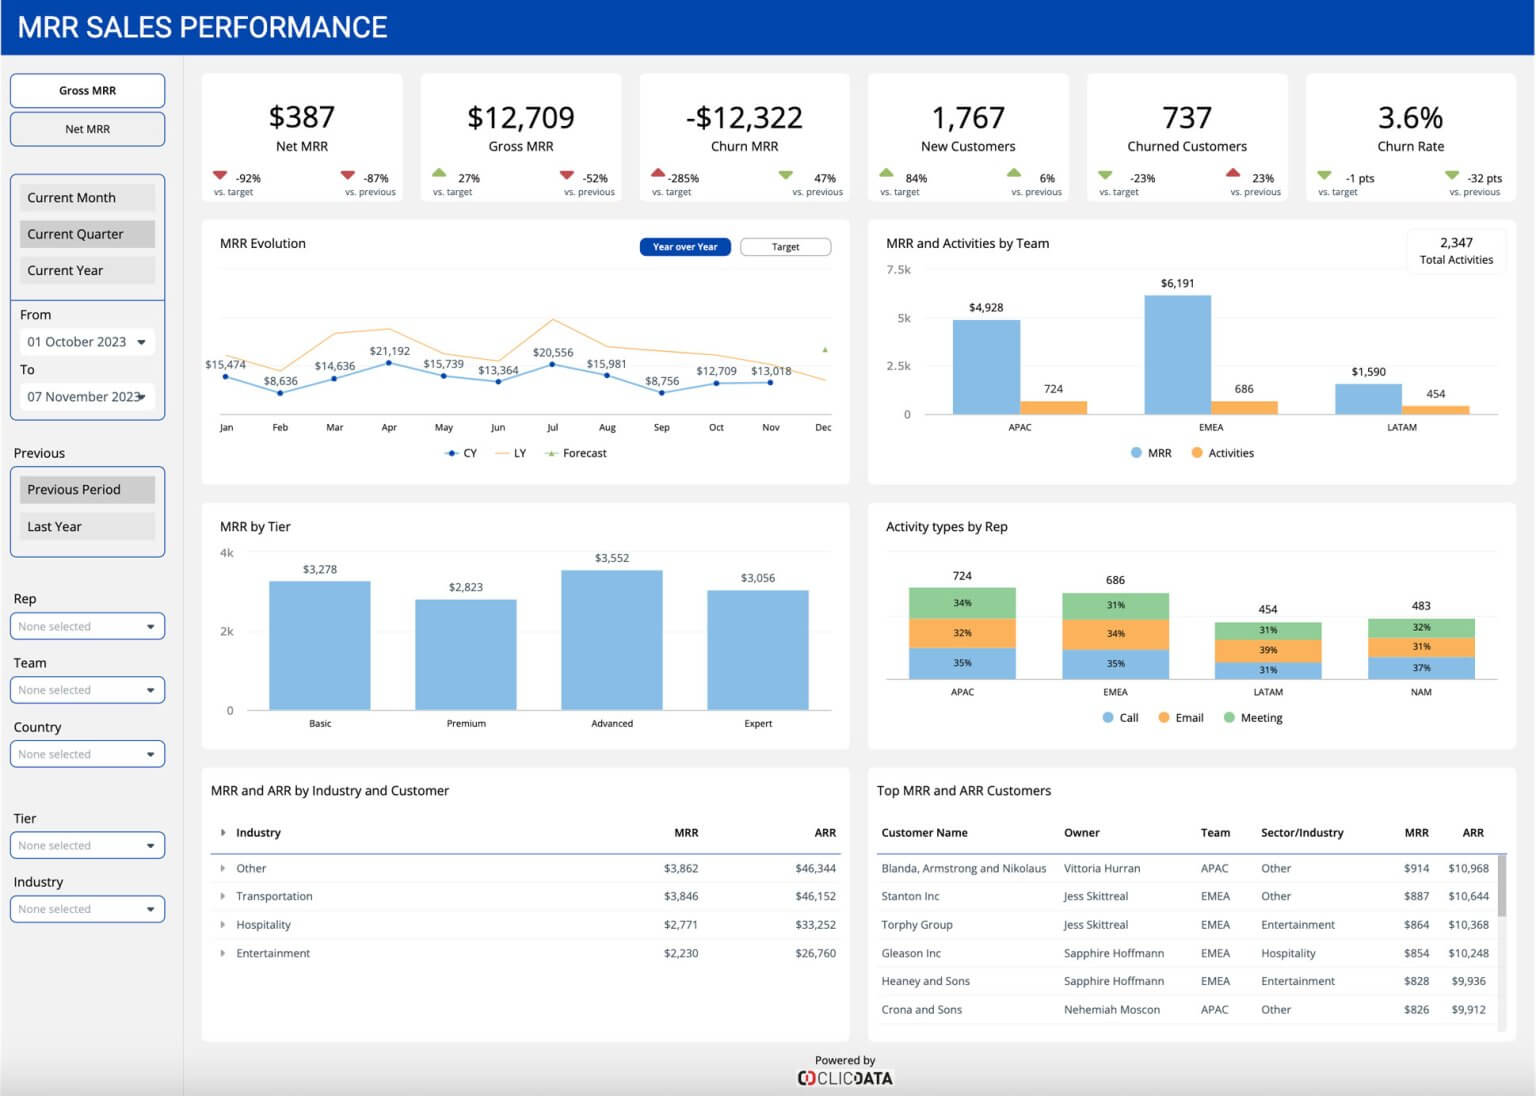The height and width of the screenshot is (1096, 1536).
Task: Enable the Current Month period
Action: point(86,197)
